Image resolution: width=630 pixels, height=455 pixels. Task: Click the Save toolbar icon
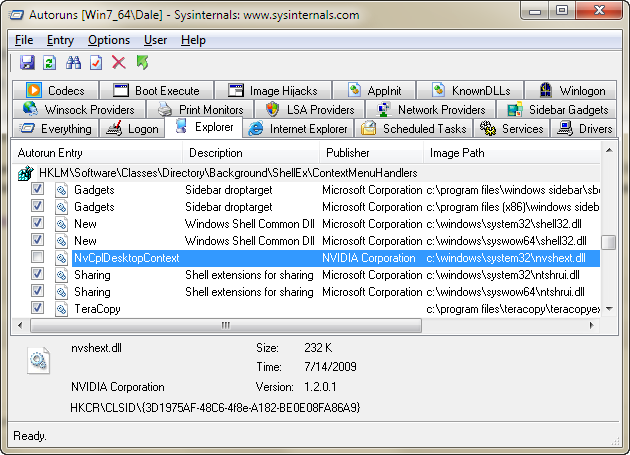27,63
